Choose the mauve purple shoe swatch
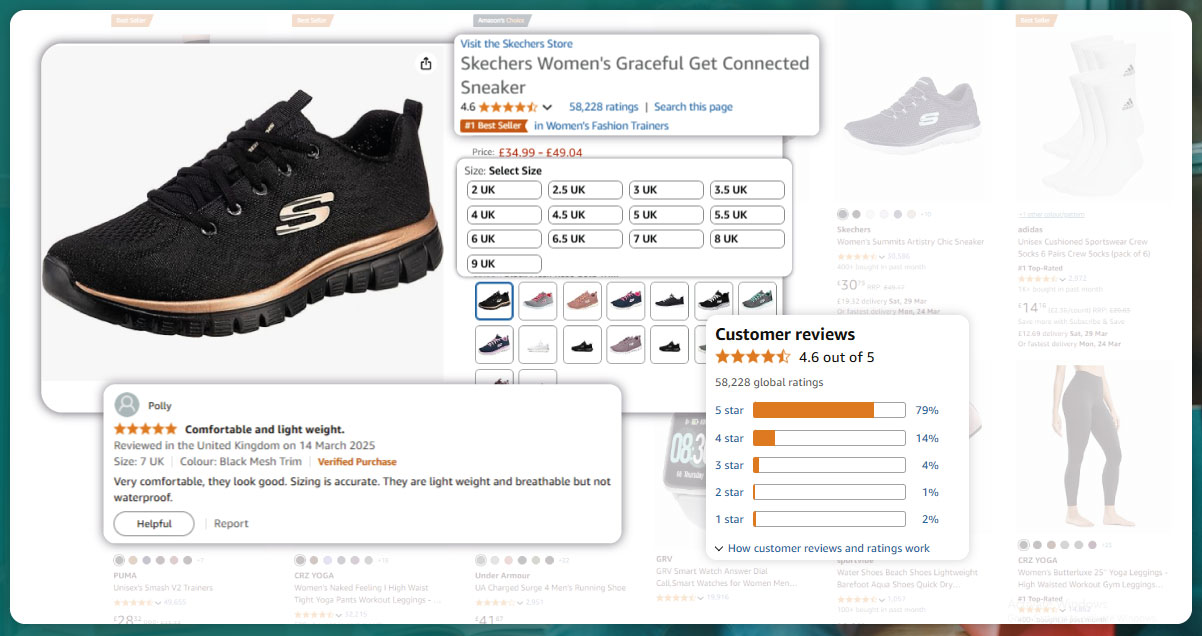 pos(626,345)
